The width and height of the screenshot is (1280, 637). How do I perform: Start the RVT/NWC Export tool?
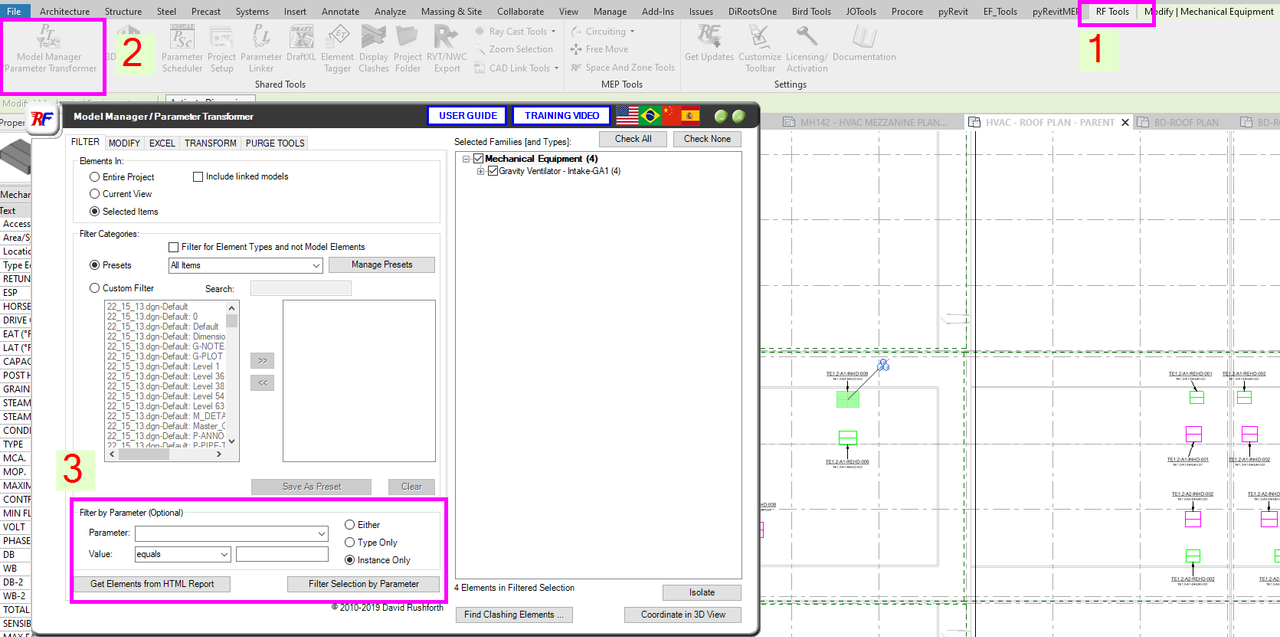click(x=447, y=50)
